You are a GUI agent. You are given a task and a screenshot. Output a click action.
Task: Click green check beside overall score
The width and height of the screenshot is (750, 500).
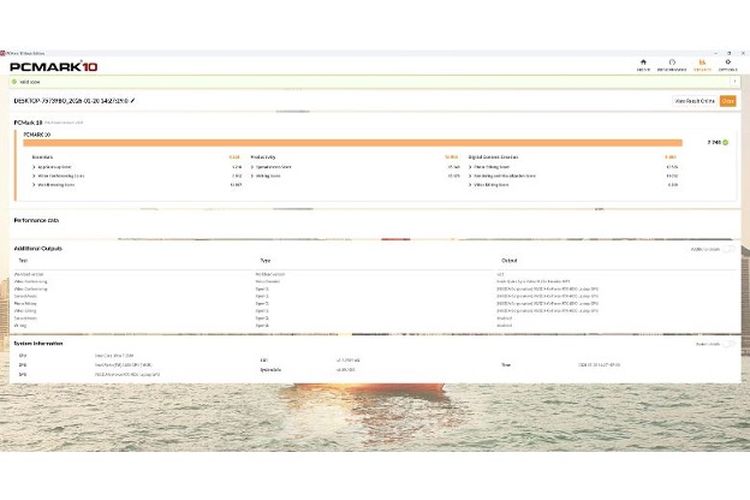726,143
